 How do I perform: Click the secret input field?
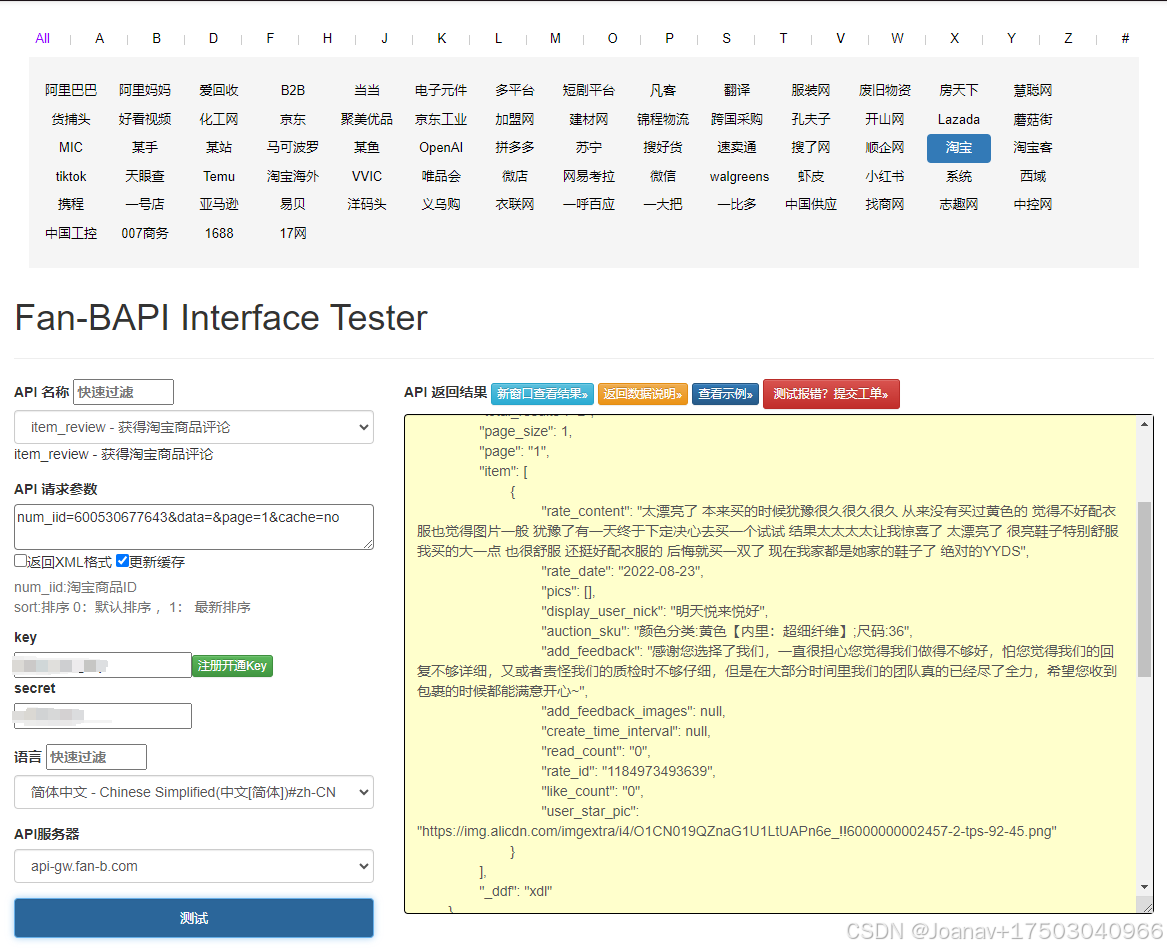click(103, 716)
